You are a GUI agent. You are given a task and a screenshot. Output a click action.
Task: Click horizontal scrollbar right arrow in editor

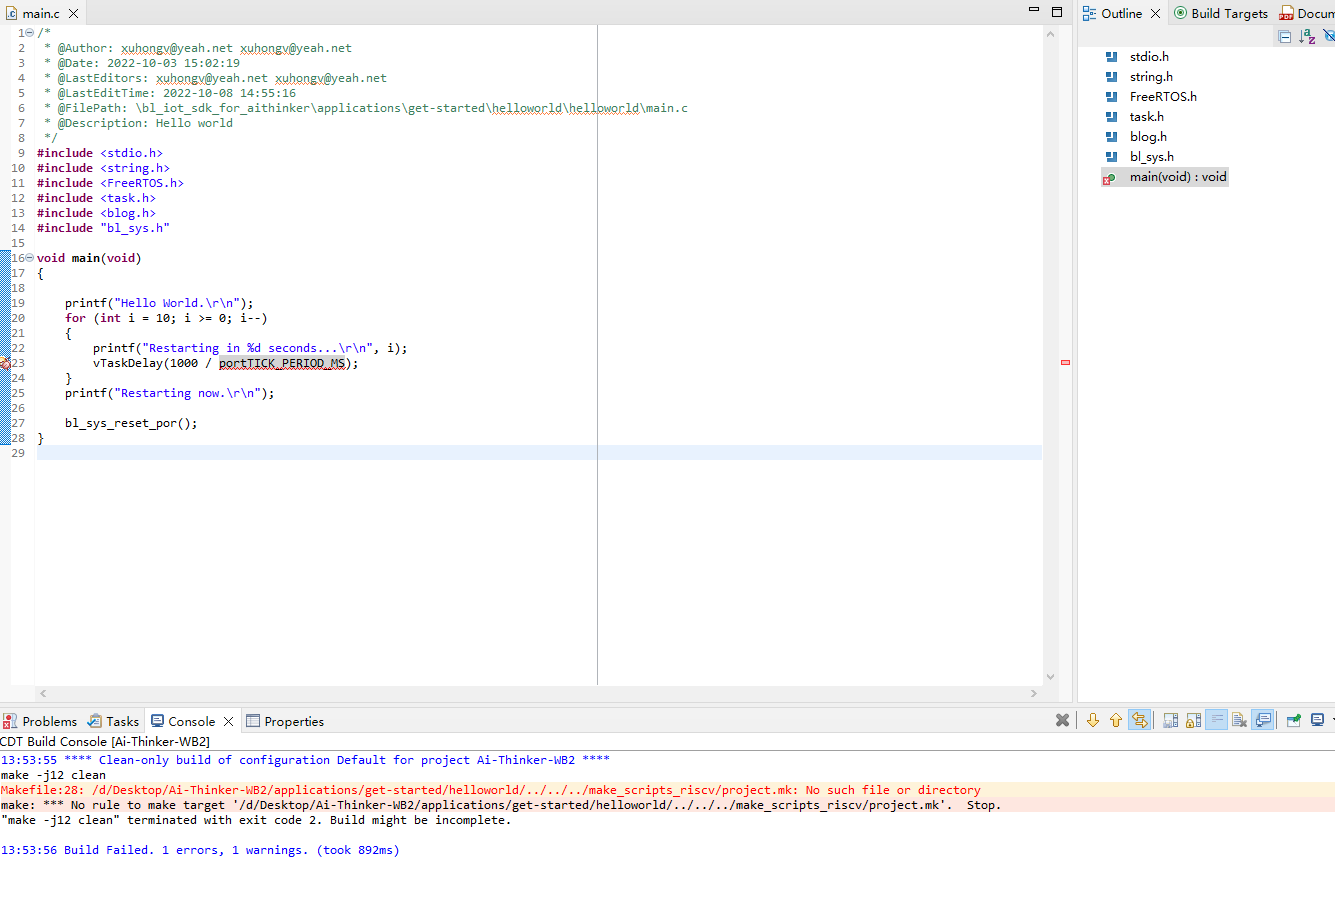1034,693
